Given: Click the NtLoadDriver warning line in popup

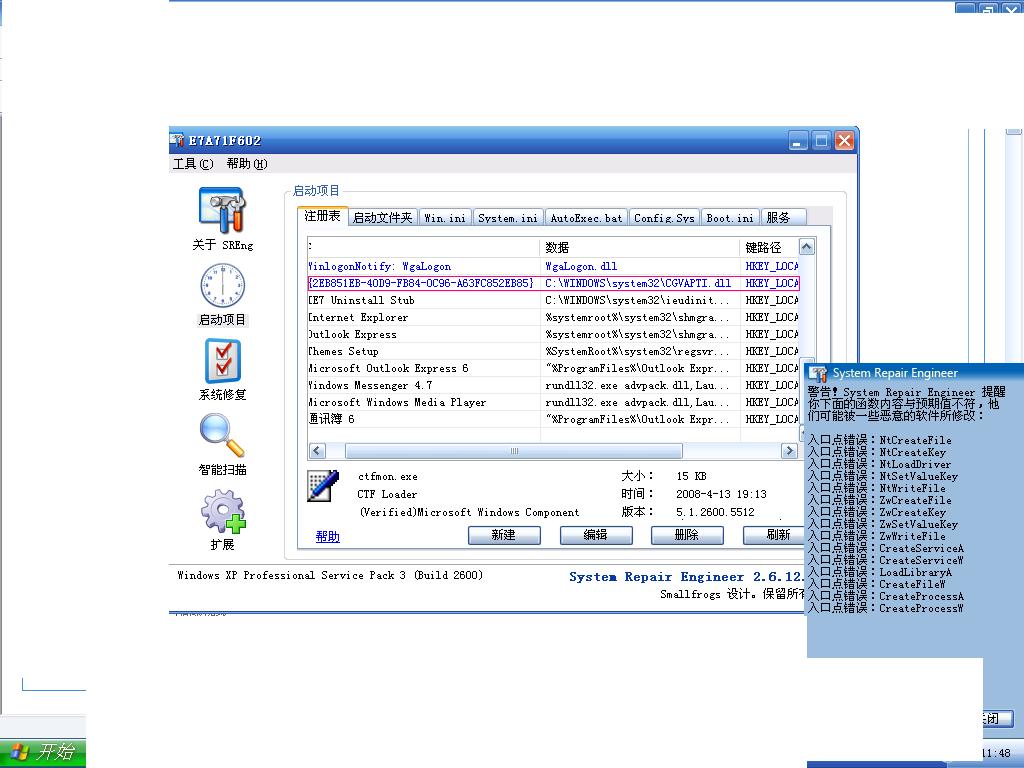Looking at the screenshot, I should click(880, 464).
